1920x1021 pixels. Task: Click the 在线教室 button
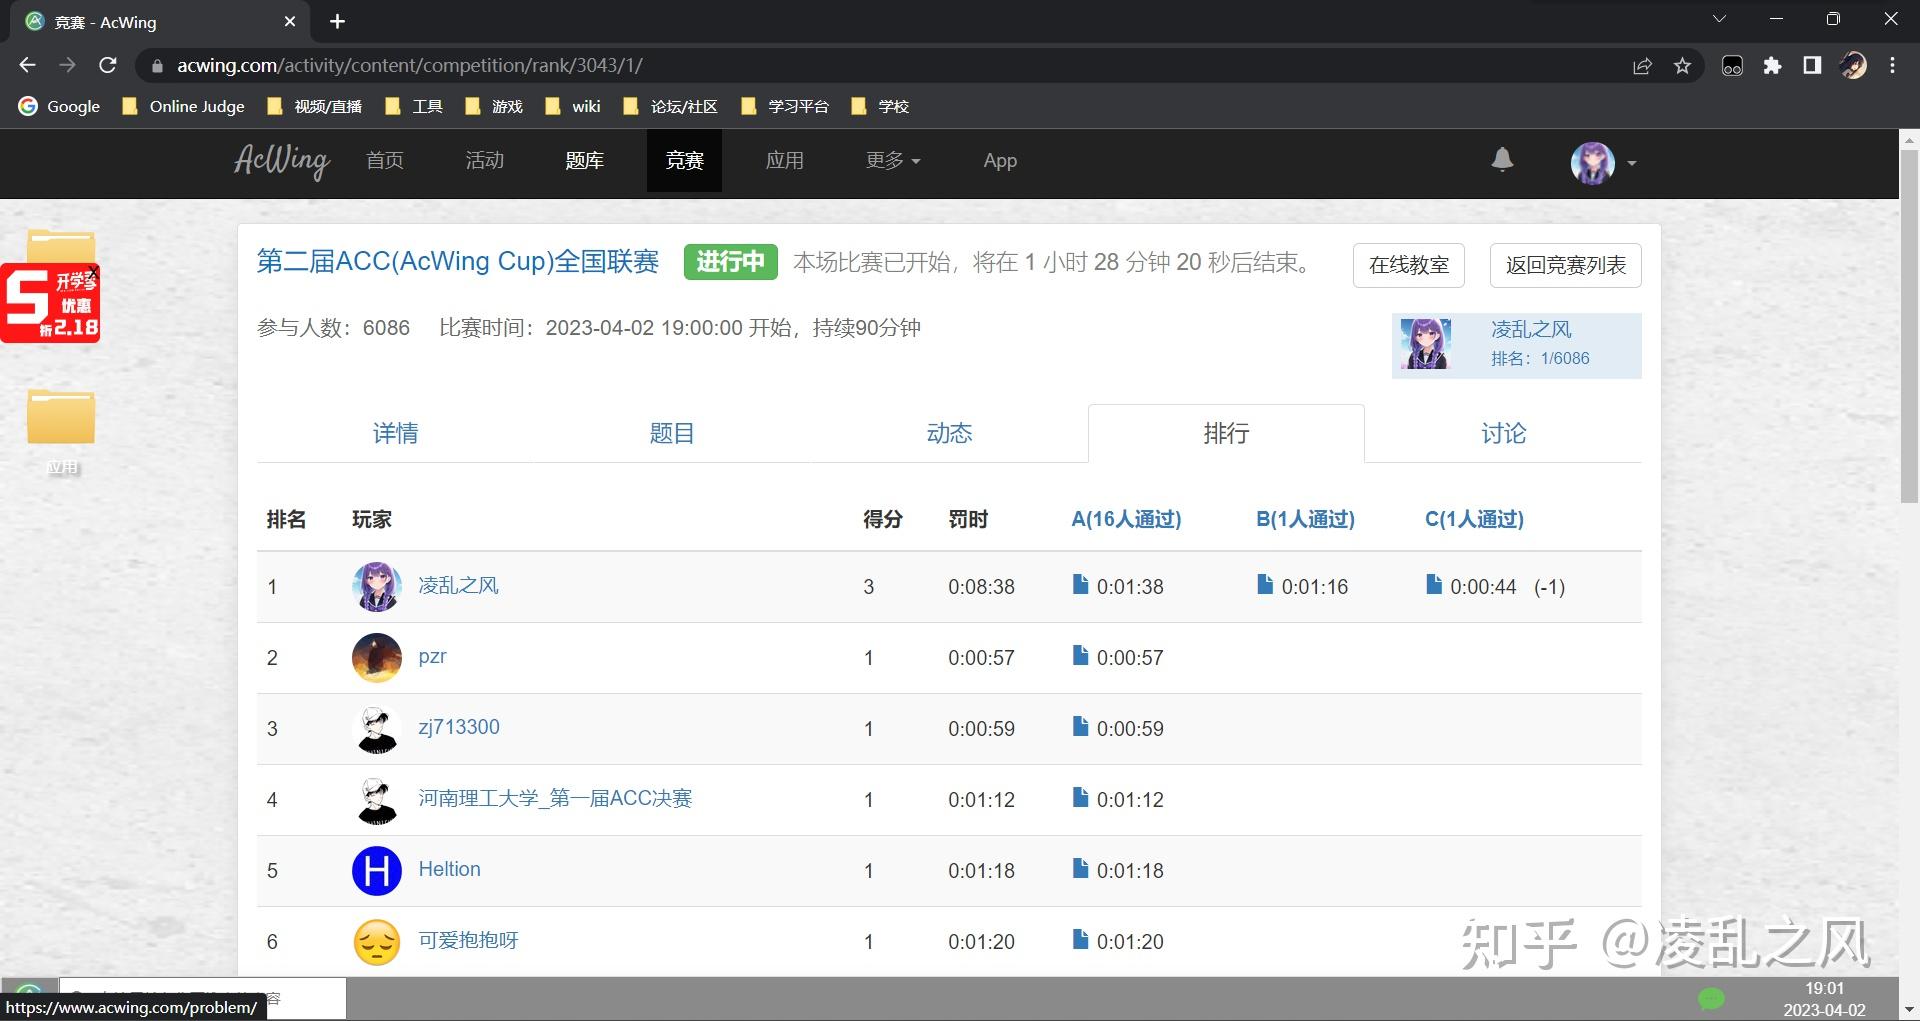pos(1407,265)
